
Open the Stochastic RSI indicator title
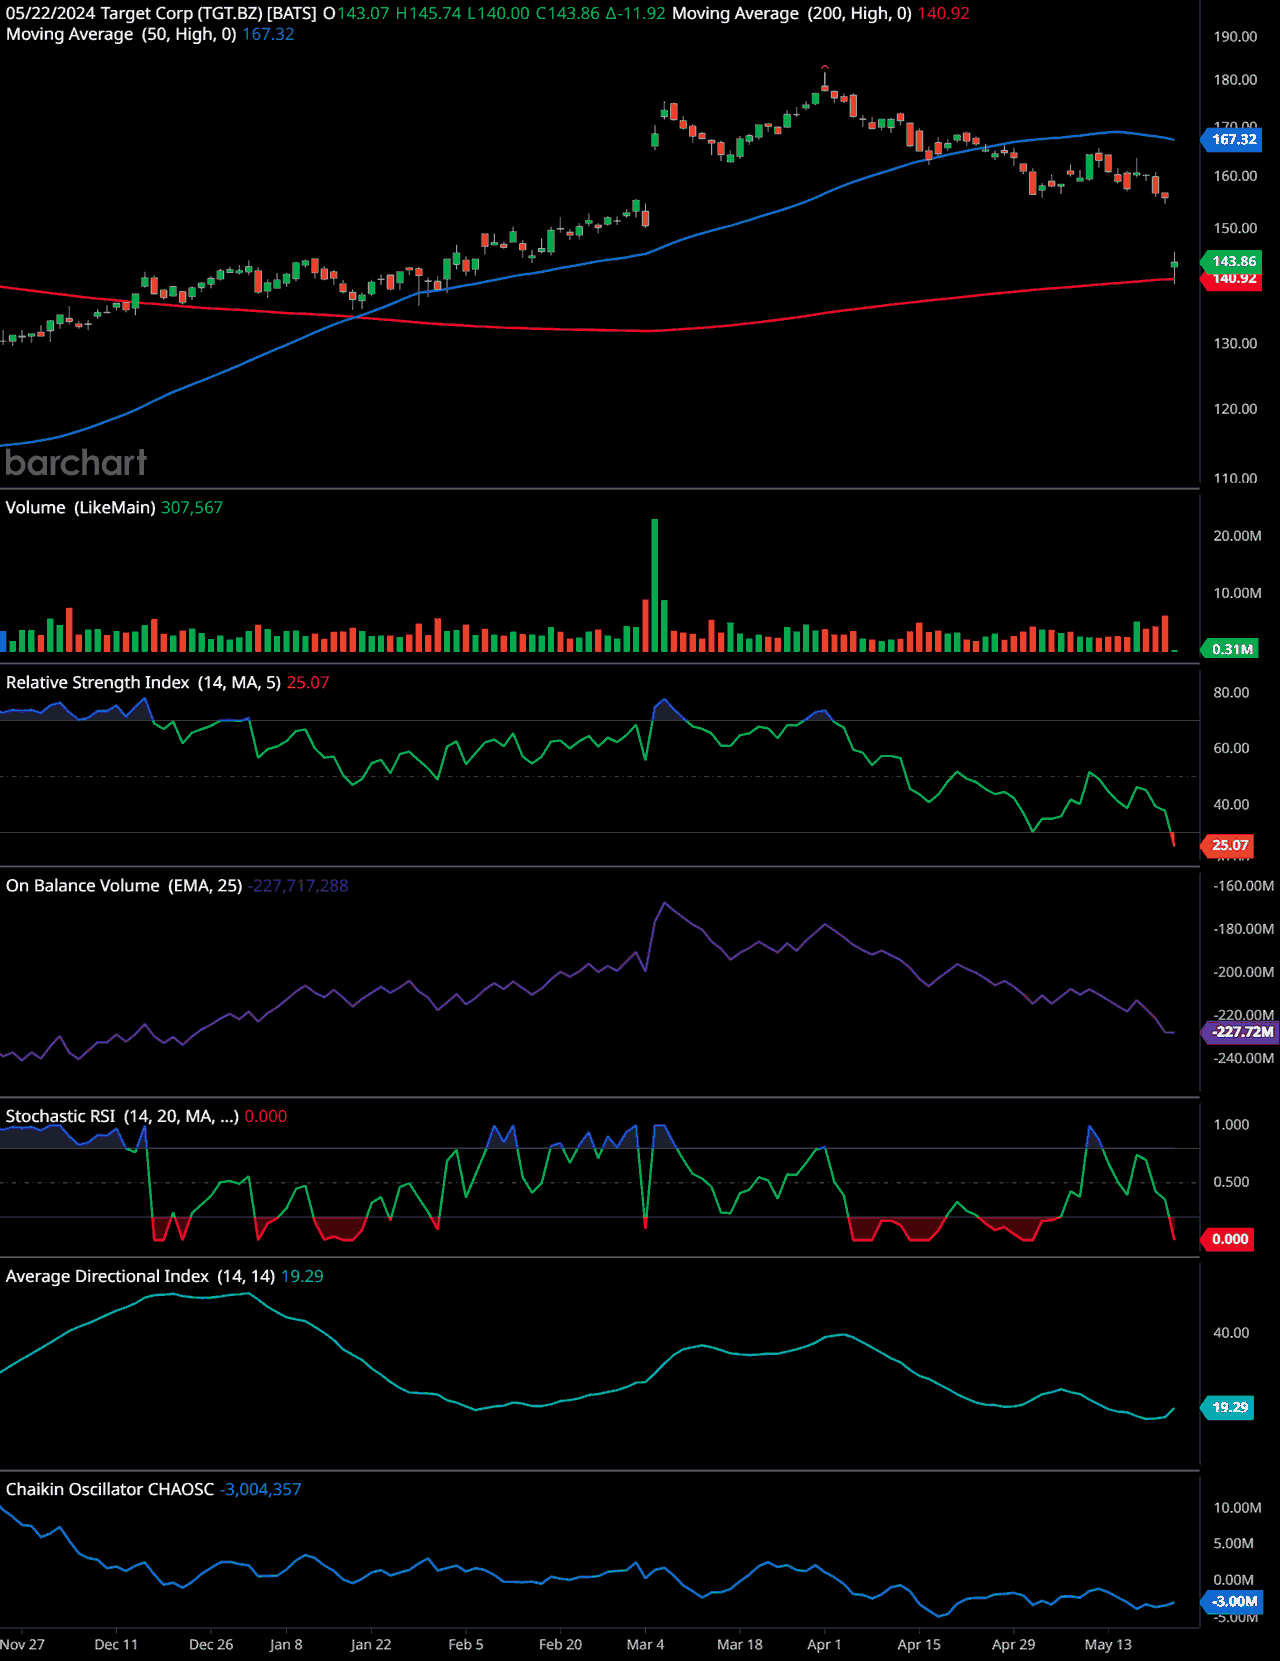pos(121,1116)
